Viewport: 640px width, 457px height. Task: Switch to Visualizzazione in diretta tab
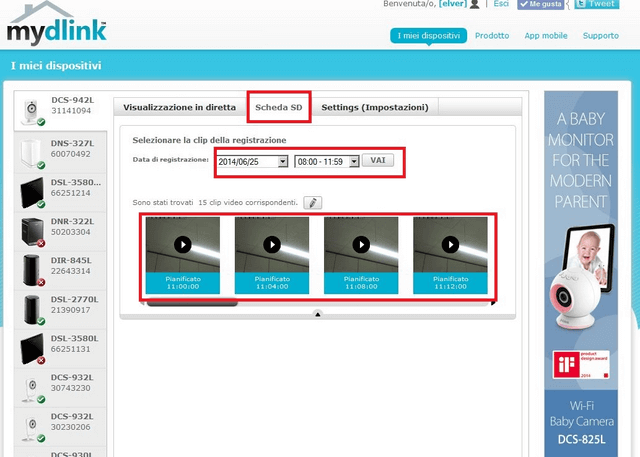180,108
